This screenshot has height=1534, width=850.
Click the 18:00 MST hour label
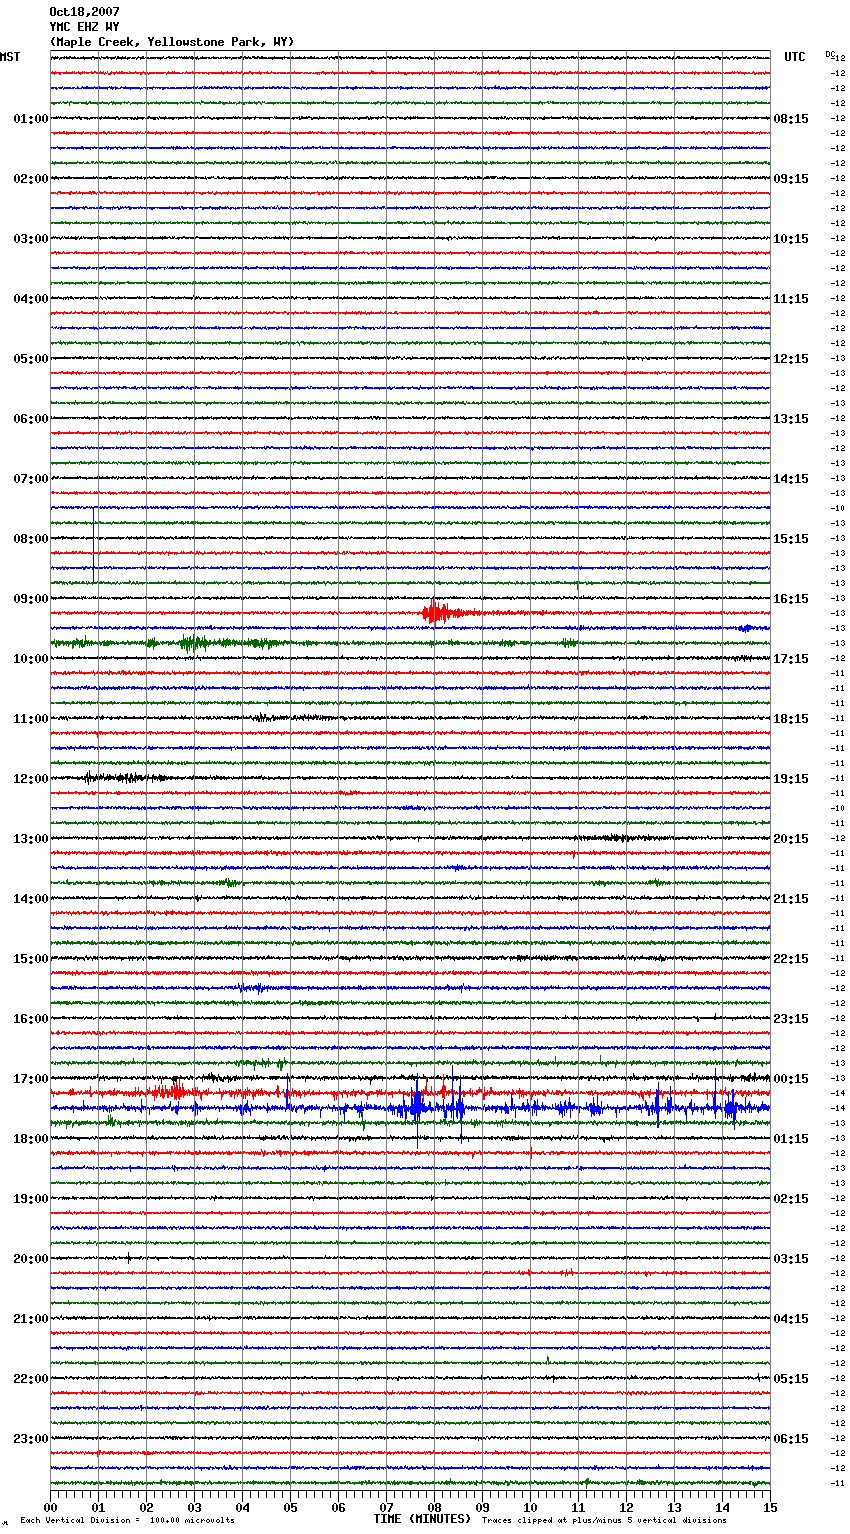31,1139
